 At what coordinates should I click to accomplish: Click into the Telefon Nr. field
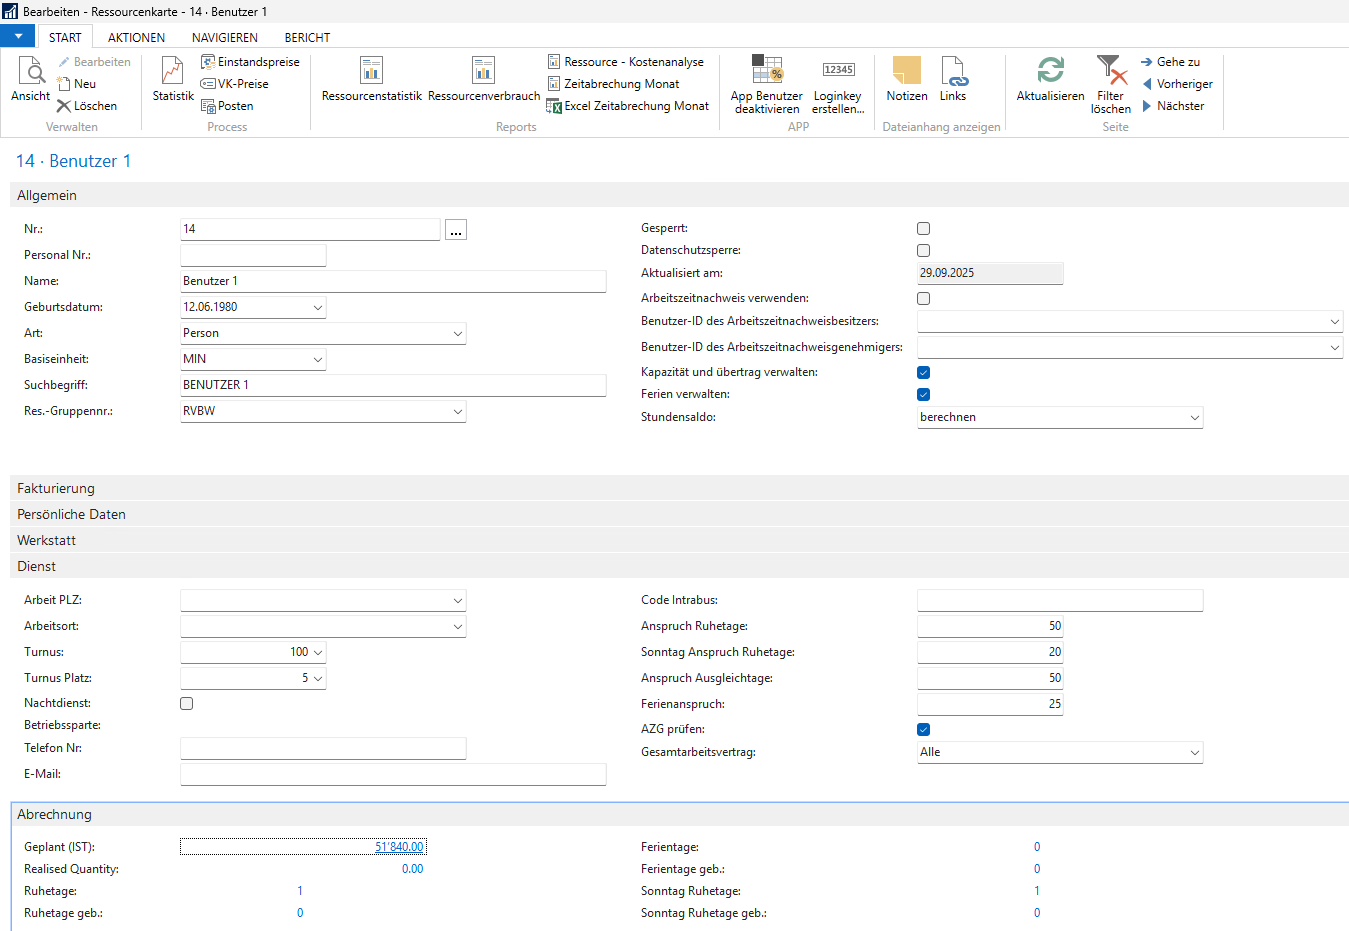(x=323, y=749)
